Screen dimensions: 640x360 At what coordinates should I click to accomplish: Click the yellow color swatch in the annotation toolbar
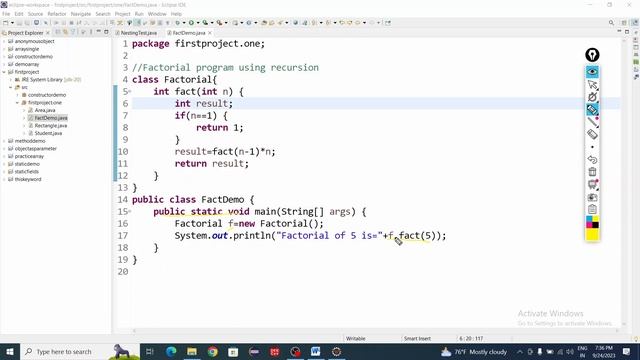point(592,235)
